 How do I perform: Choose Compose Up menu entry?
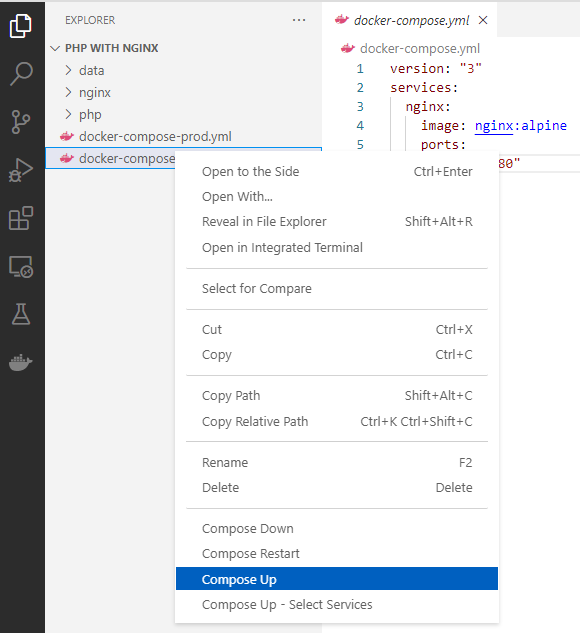337,579
